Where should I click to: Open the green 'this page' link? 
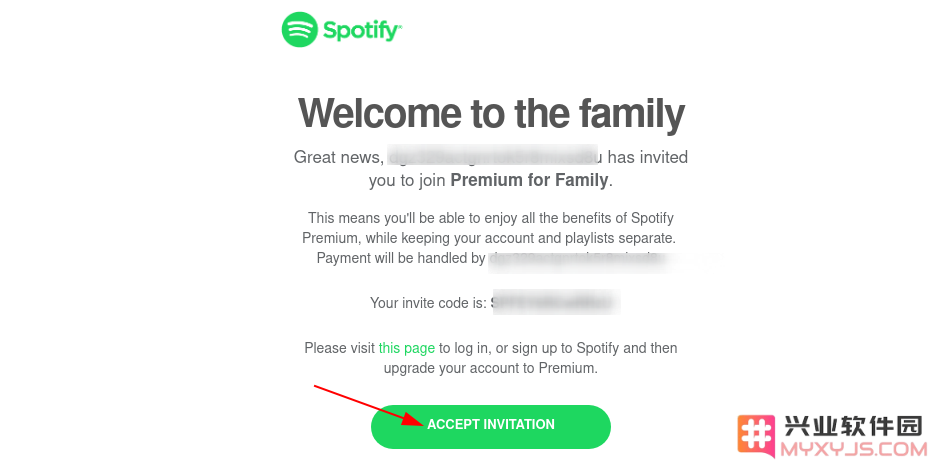(406, 348)
